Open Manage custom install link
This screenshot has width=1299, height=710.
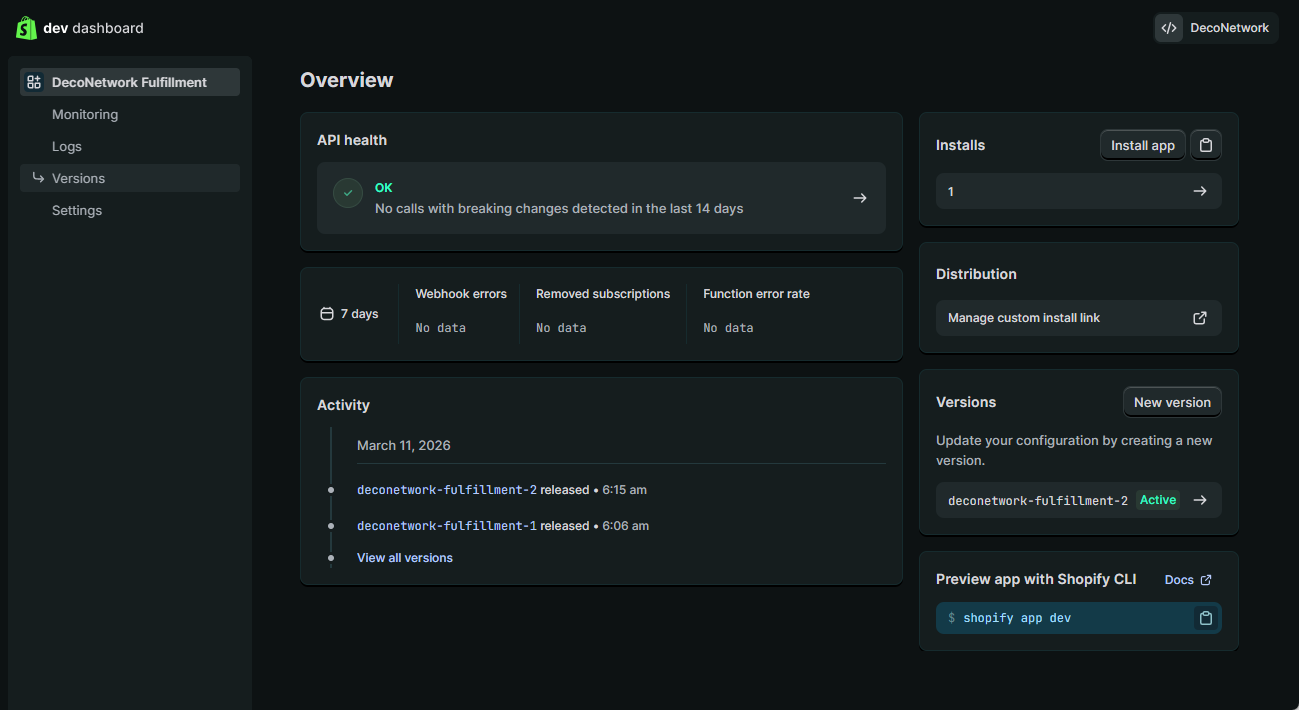pyautogui.click(x=1079, y=318)
